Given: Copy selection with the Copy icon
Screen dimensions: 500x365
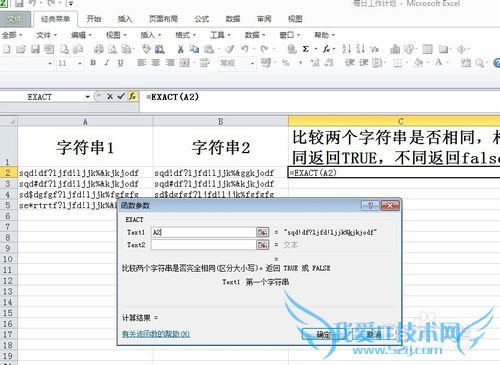Looking at the screenshot, I should (x=194, y=49).
